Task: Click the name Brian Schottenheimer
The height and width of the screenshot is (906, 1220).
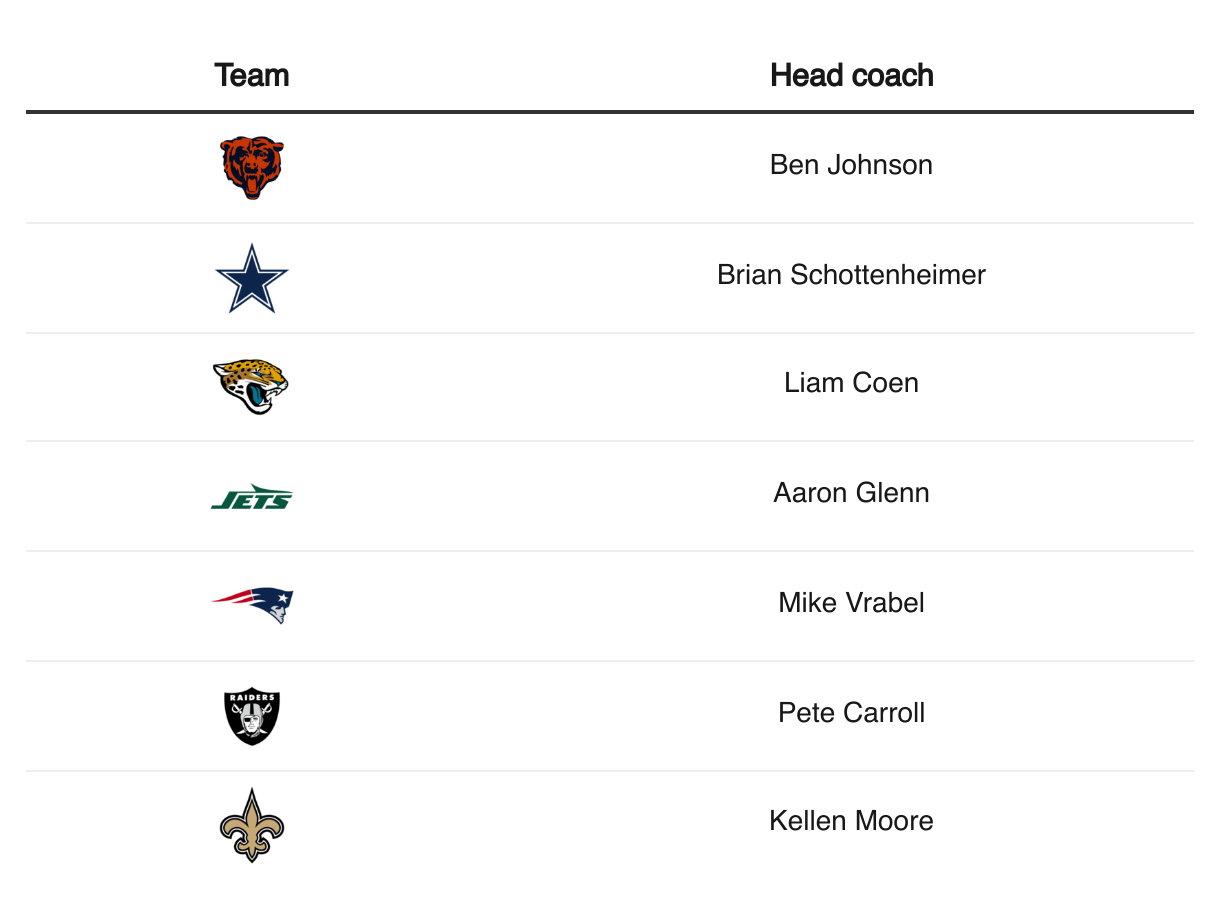Action: [x=852, y=275]
